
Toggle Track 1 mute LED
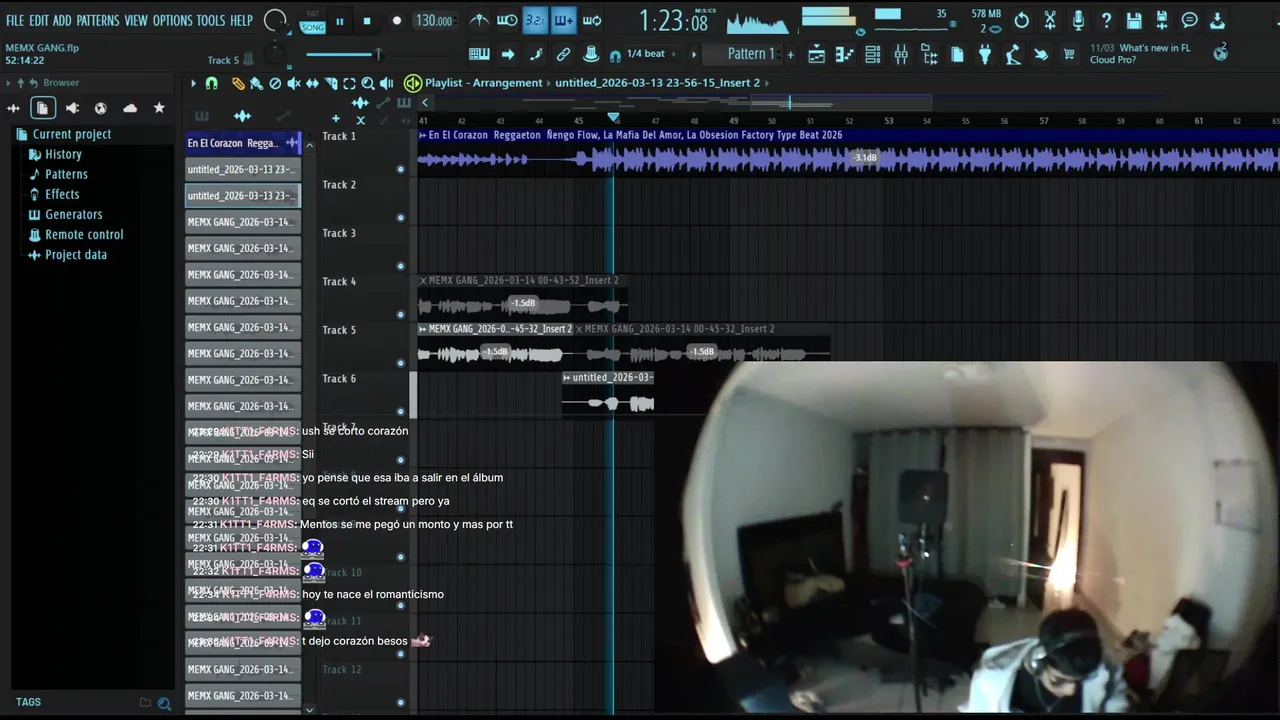coord(401,169)
